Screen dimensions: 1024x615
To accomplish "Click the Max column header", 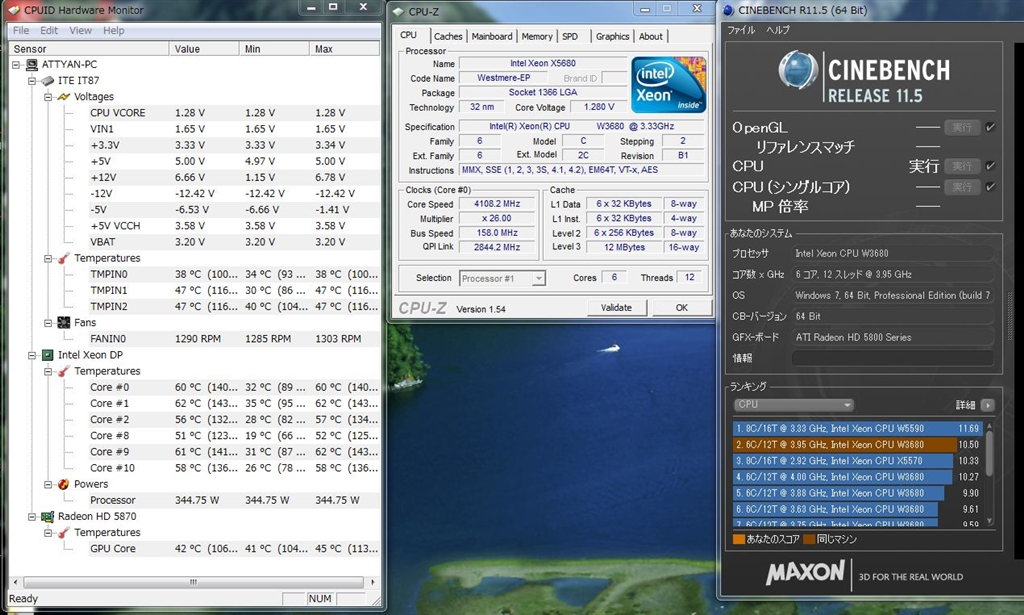I will click(344, 49).
